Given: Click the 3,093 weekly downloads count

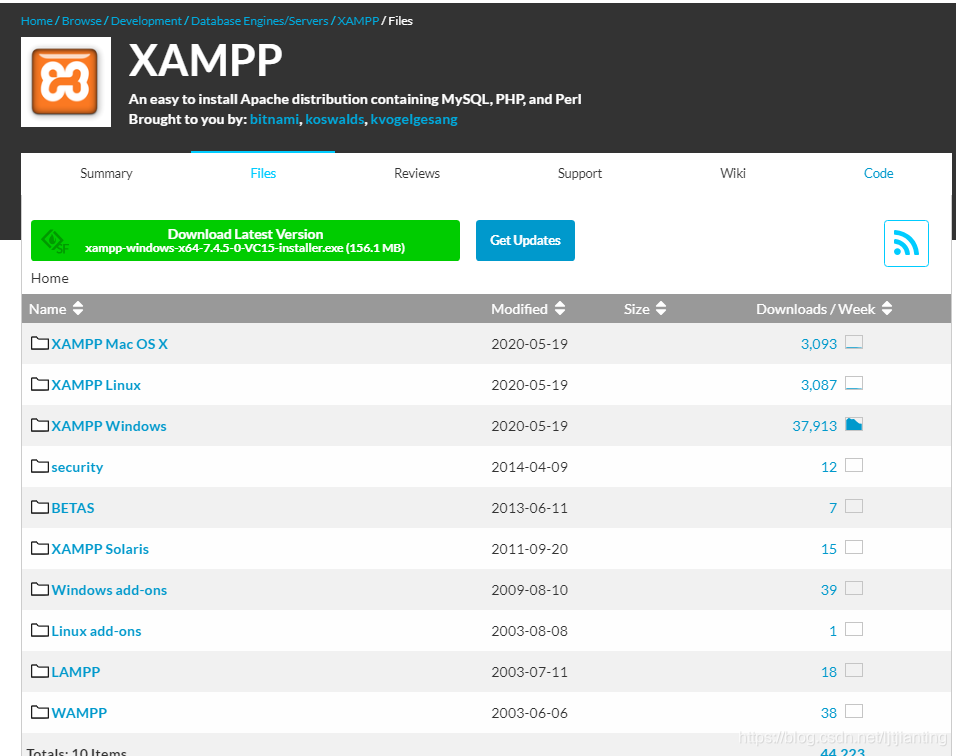Looking at the screenshot, I should (x=819, y=344).
